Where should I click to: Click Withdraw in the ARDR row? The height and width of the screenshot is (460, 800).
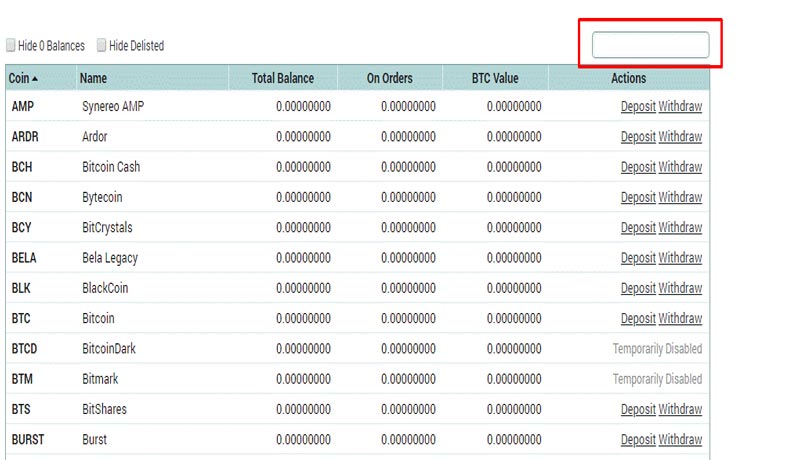tap(680, 137)
